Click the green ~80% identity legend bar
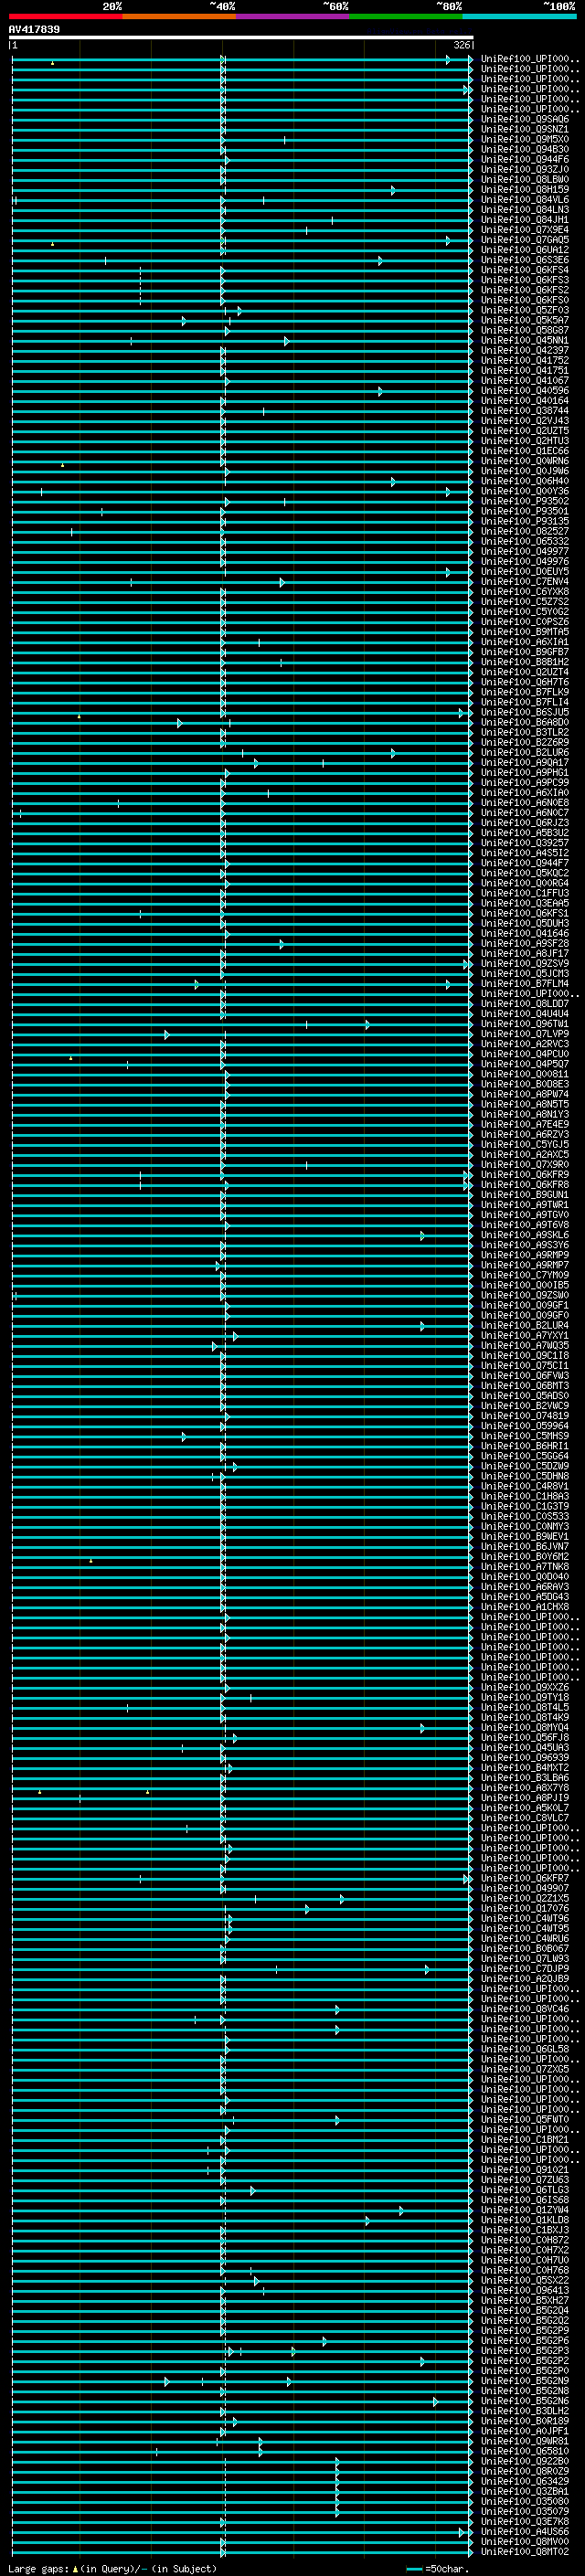585x2576 pixels. [x=406, y=16]
